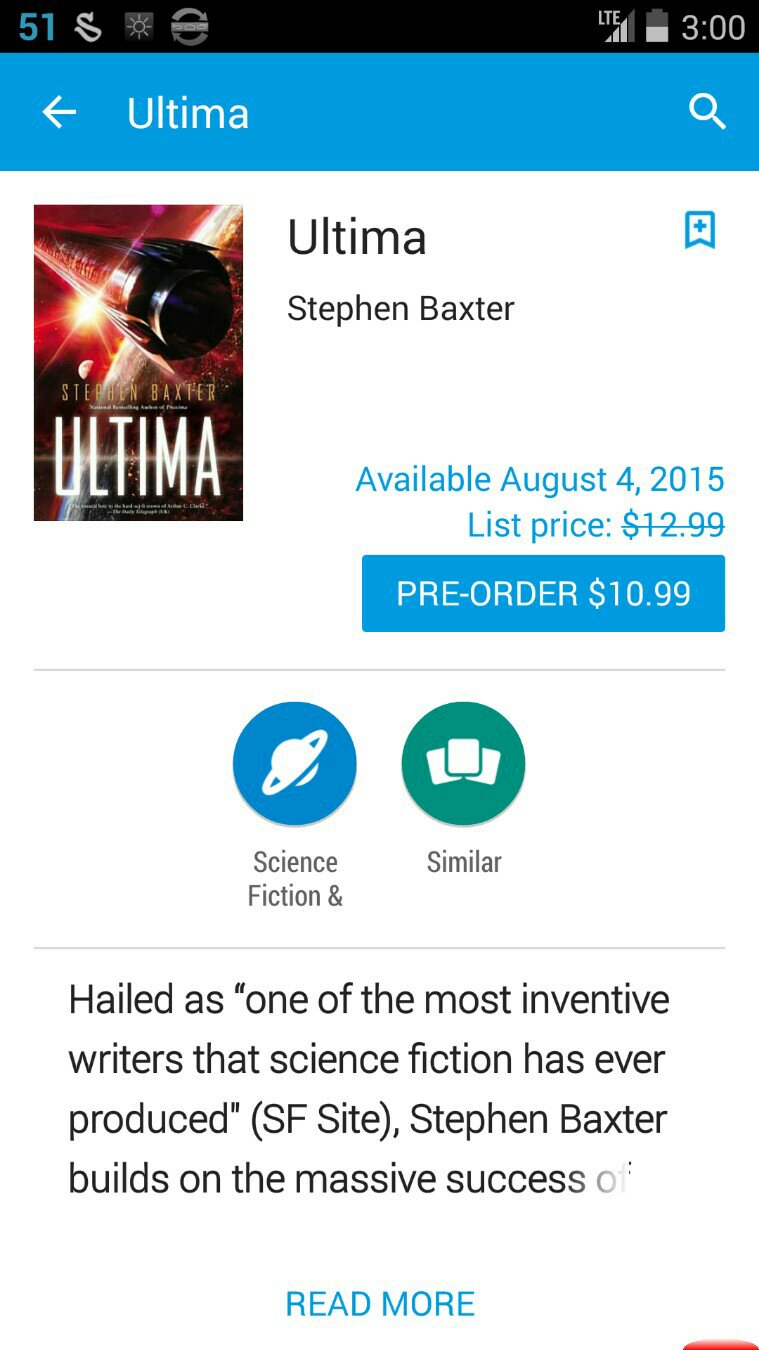Screen dimensions: 759x1350
Task: Tap the Ultima title in the blue header
Action: (188, 113)
